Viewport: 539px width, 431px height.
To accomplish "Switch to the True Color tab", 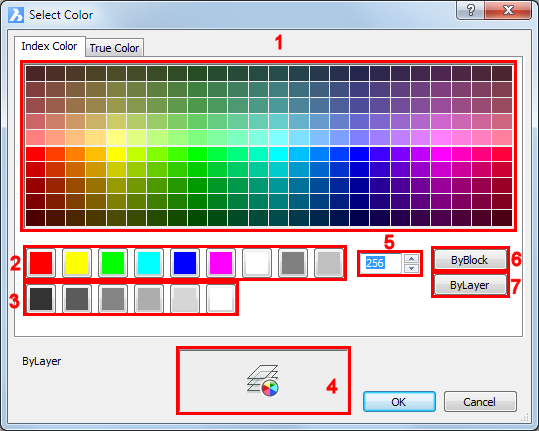I will pyautogui.click(x=114, y=48).
